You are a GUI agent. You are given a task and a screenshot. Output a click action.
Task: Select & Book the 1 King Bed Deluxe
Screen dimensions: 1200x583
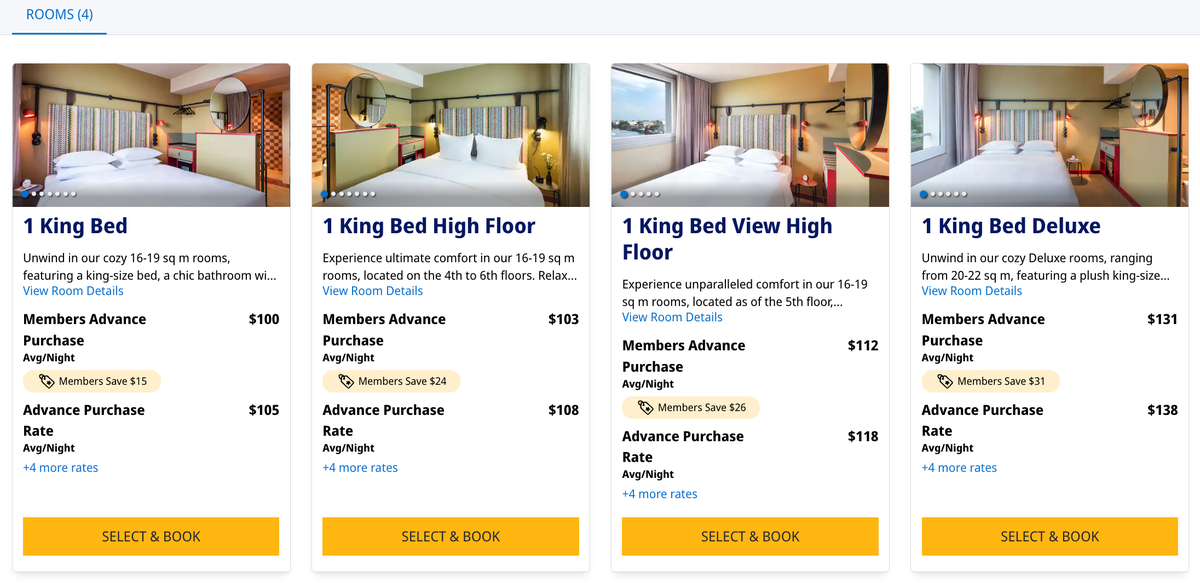1049,536
